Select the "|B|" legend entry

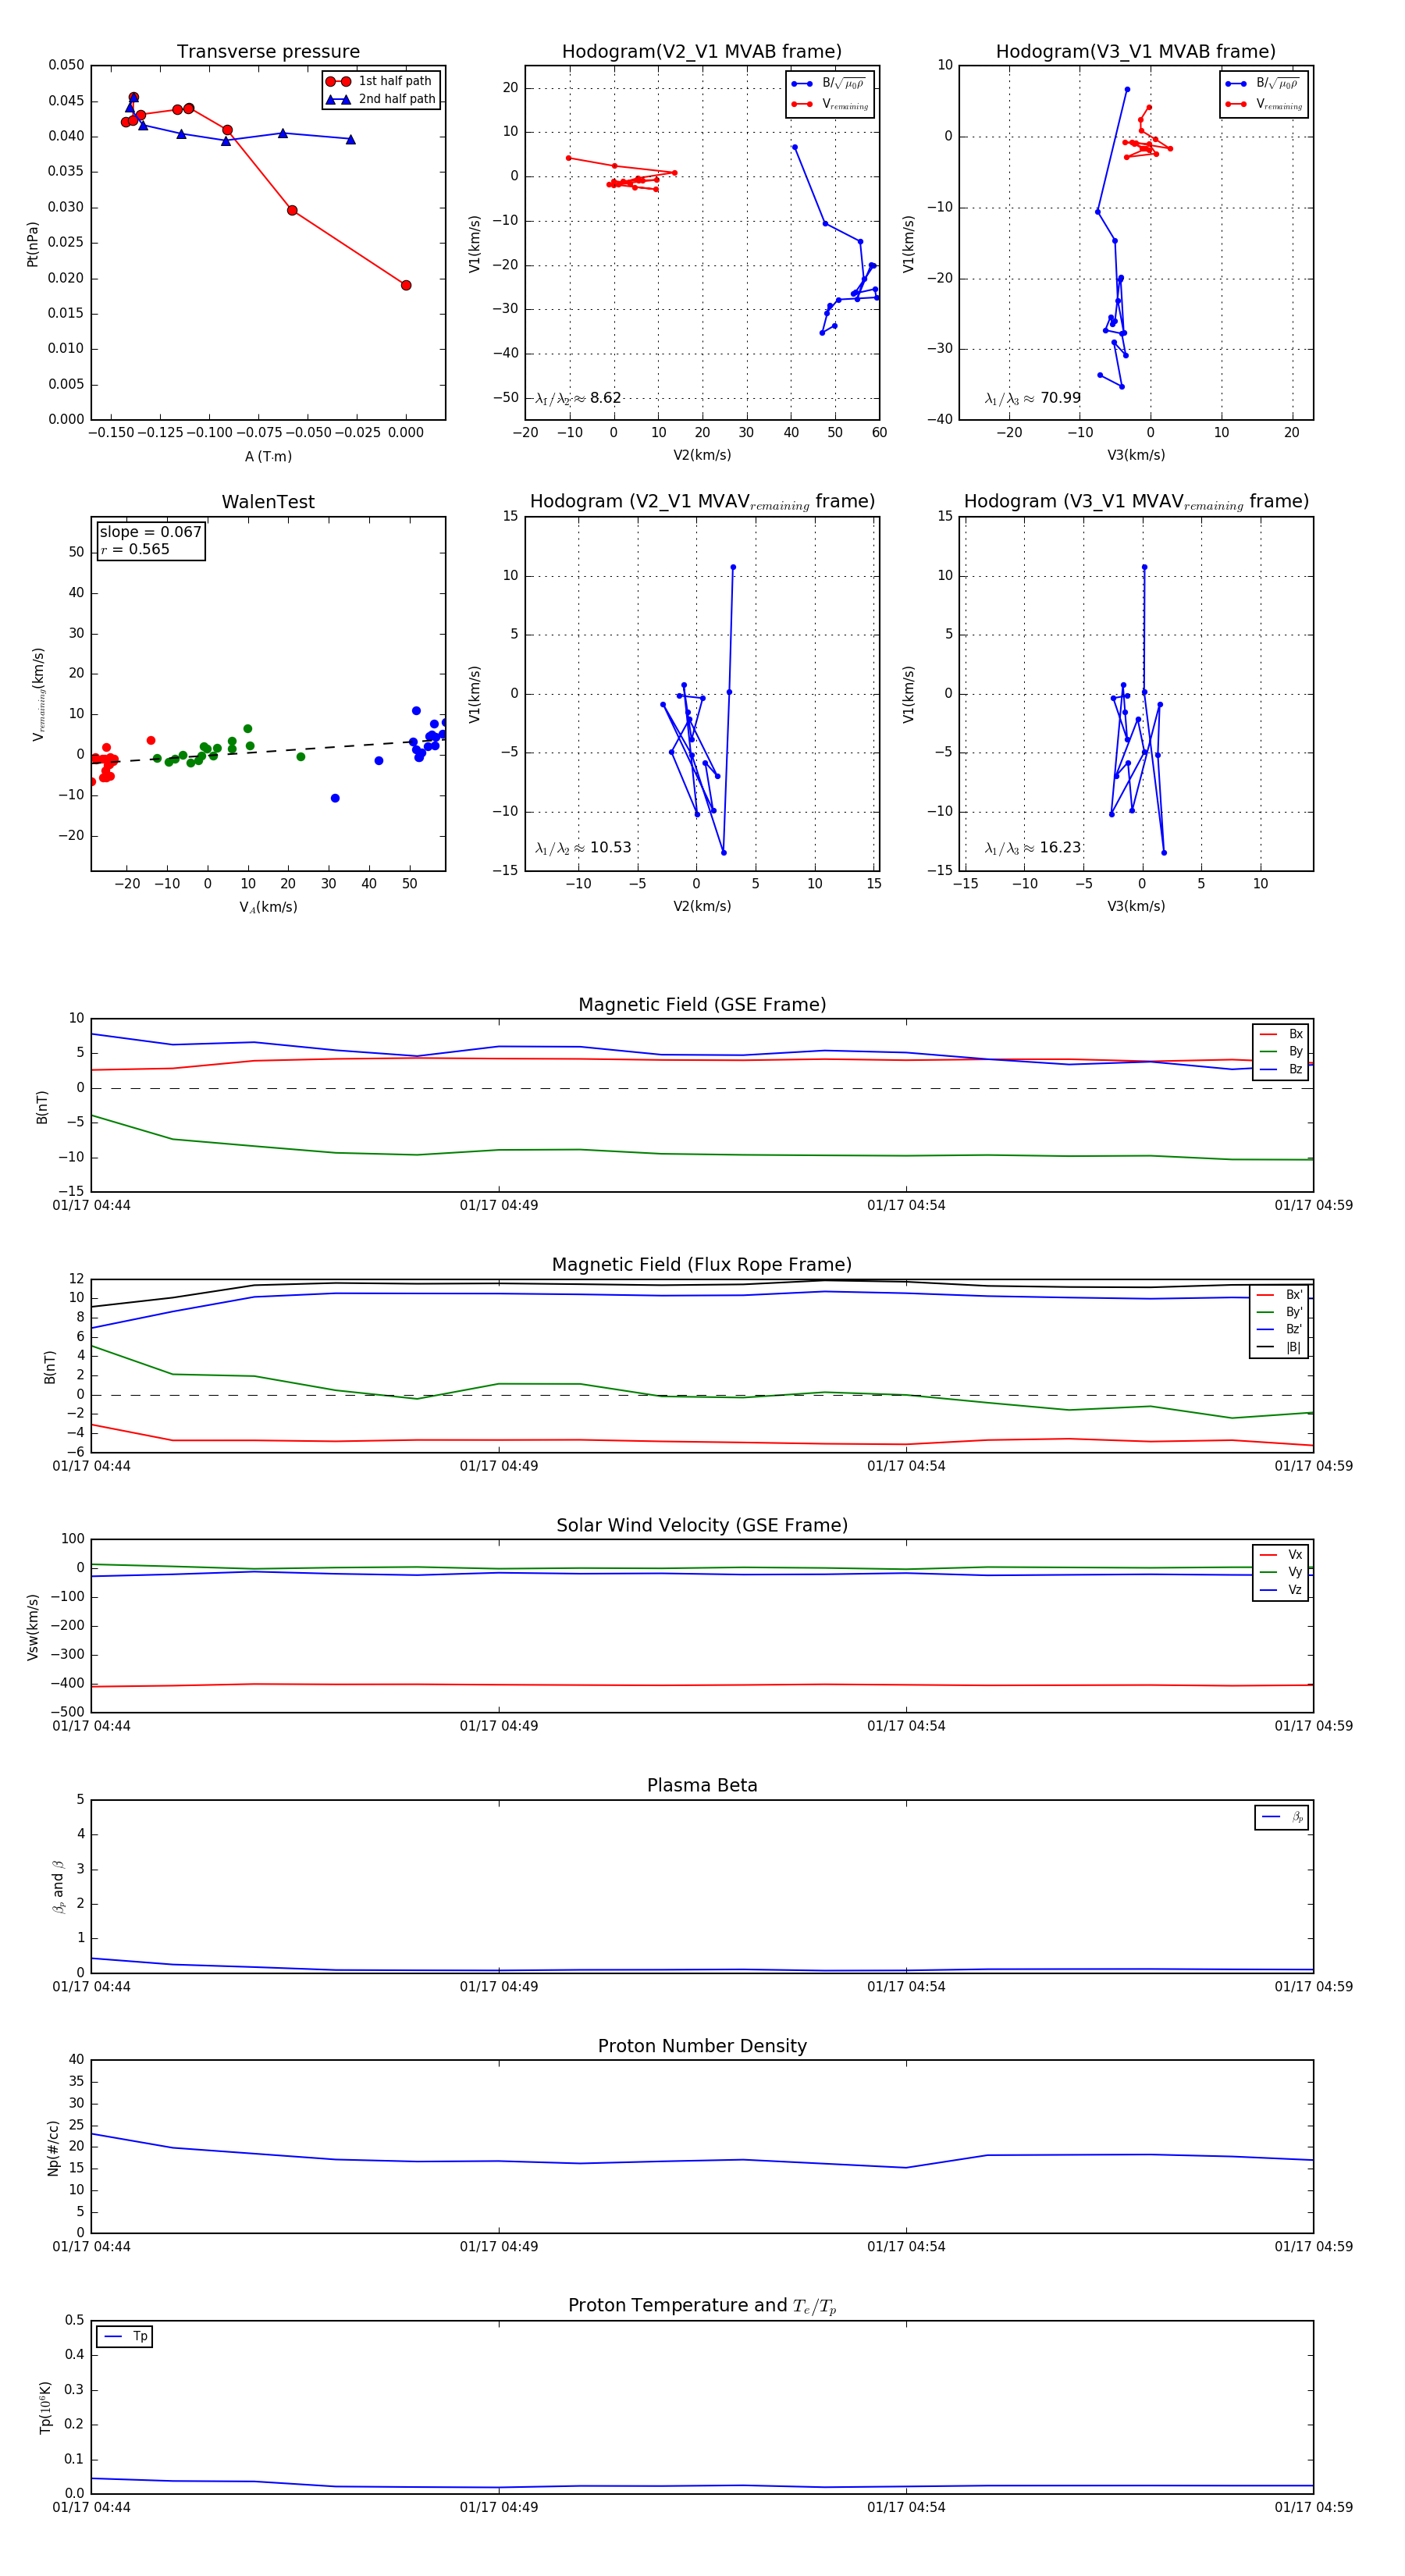(1280, 1347)
